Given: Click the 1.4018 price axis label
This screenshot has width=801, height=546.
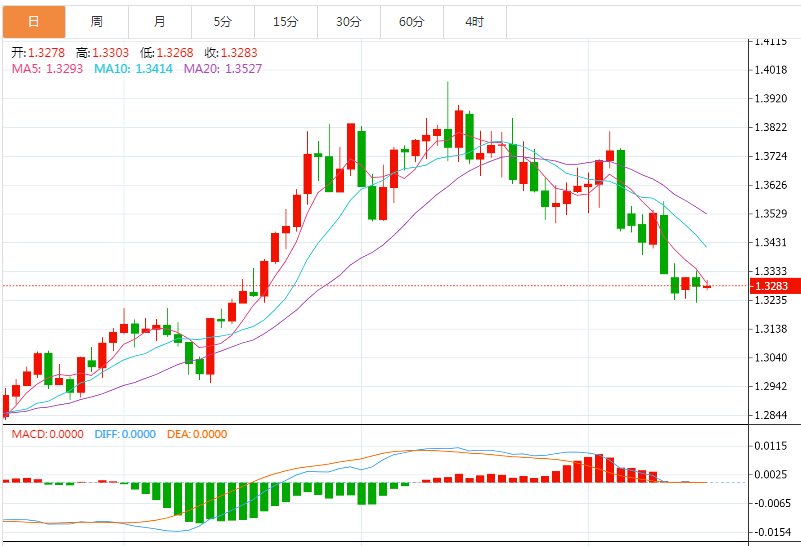Looking at the screenshot, I should 771,70.
